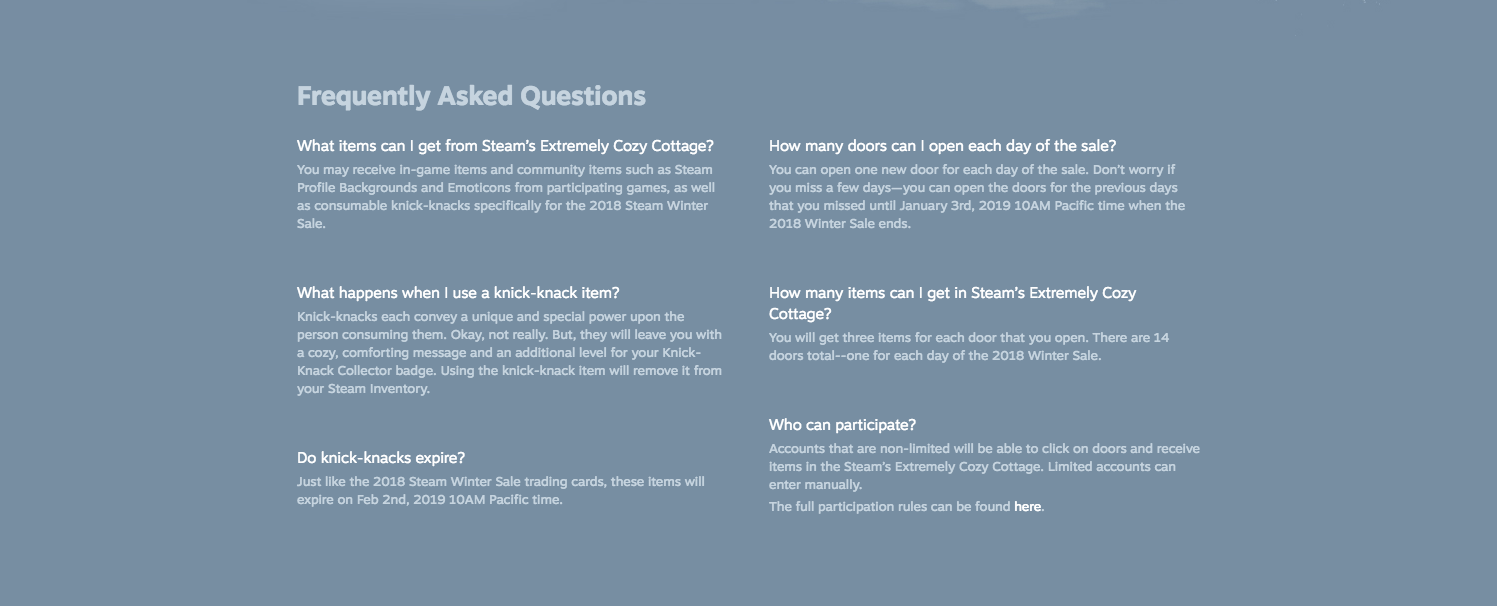This screenshot has height=606, width=1497.
Task: Select 'What items can I get' question
Action: click(505, 146)
